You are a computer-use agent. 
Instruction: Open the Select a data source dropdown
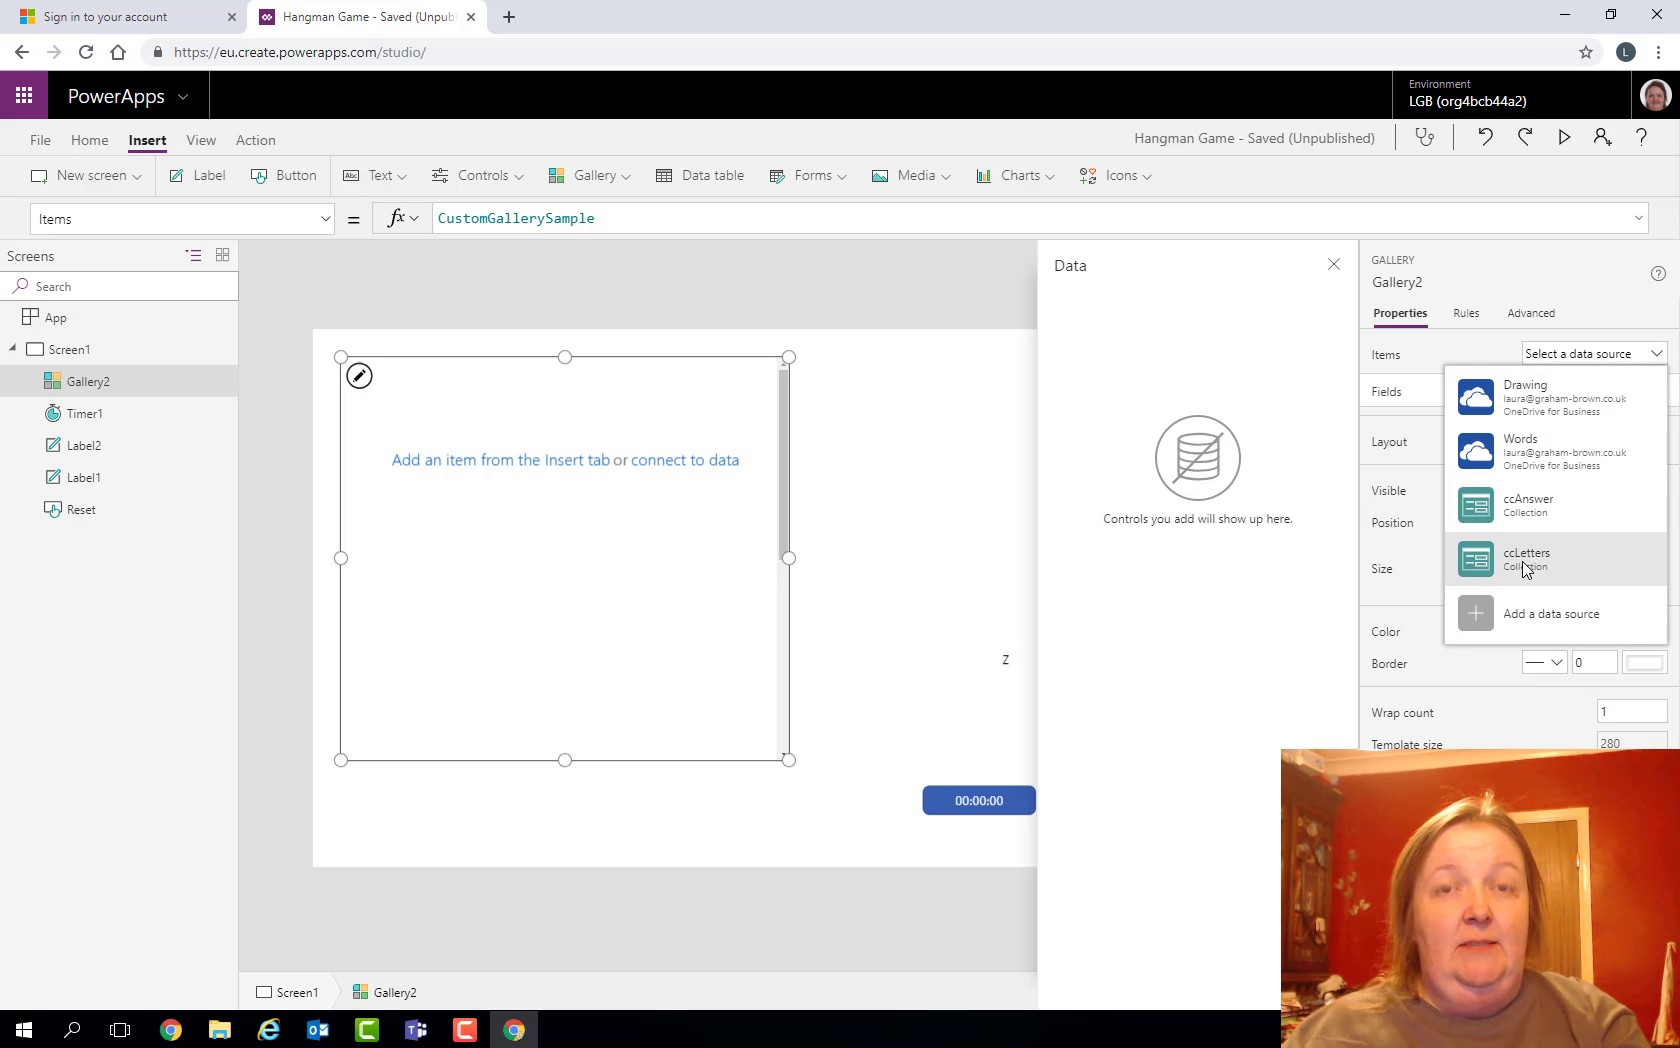coord(1594,354)
